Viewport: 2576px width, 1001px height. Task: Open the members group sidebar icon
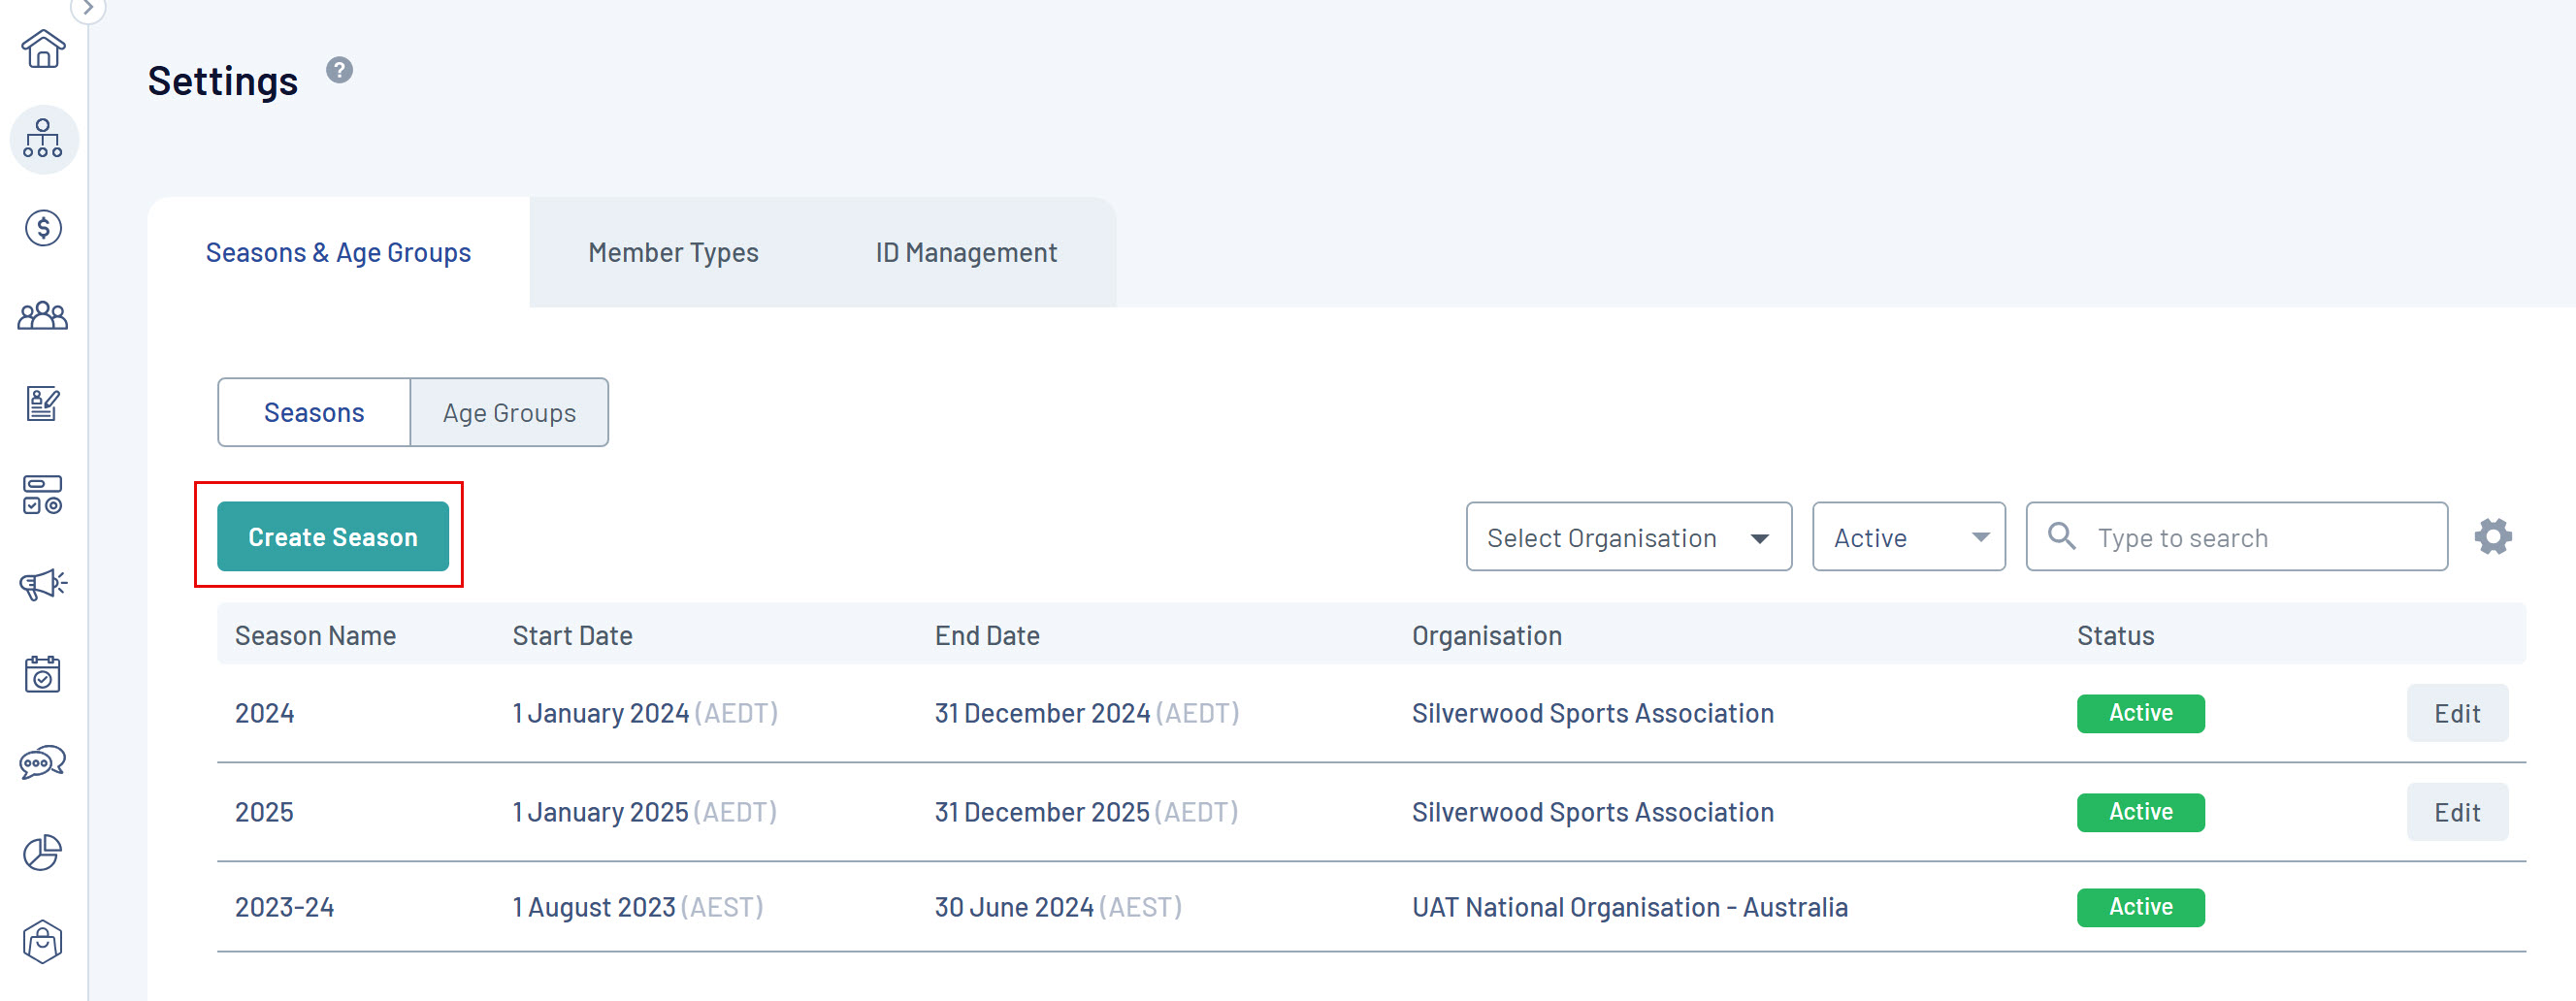[x=43, y=316]
